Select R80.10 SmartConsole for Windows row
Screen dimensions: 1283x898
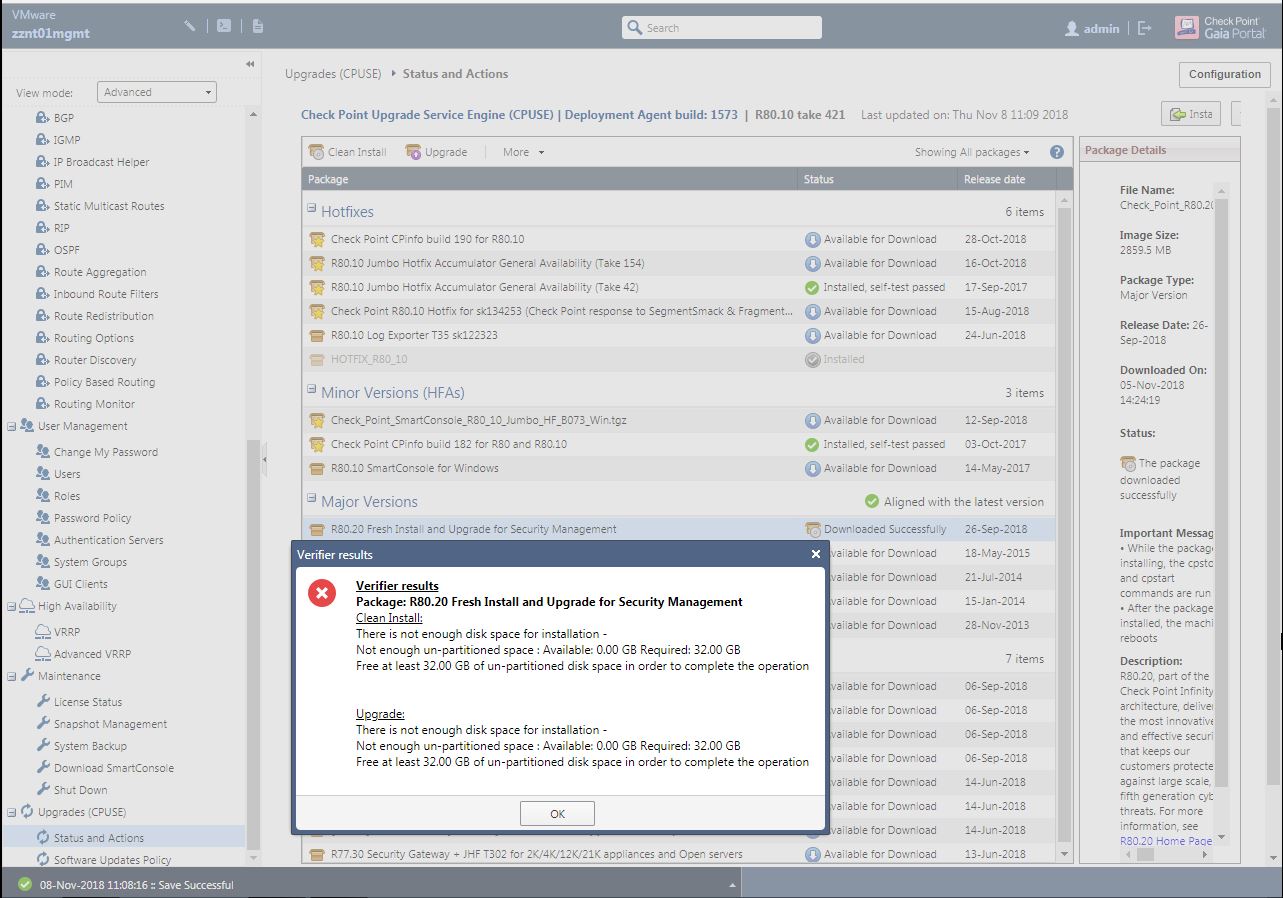tap(678, 468)
